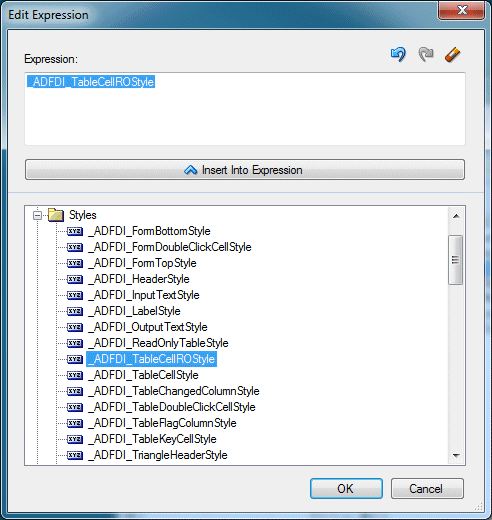Click inside the Expression text box
Screen dimensions: 492x520
tap(245, 109)
